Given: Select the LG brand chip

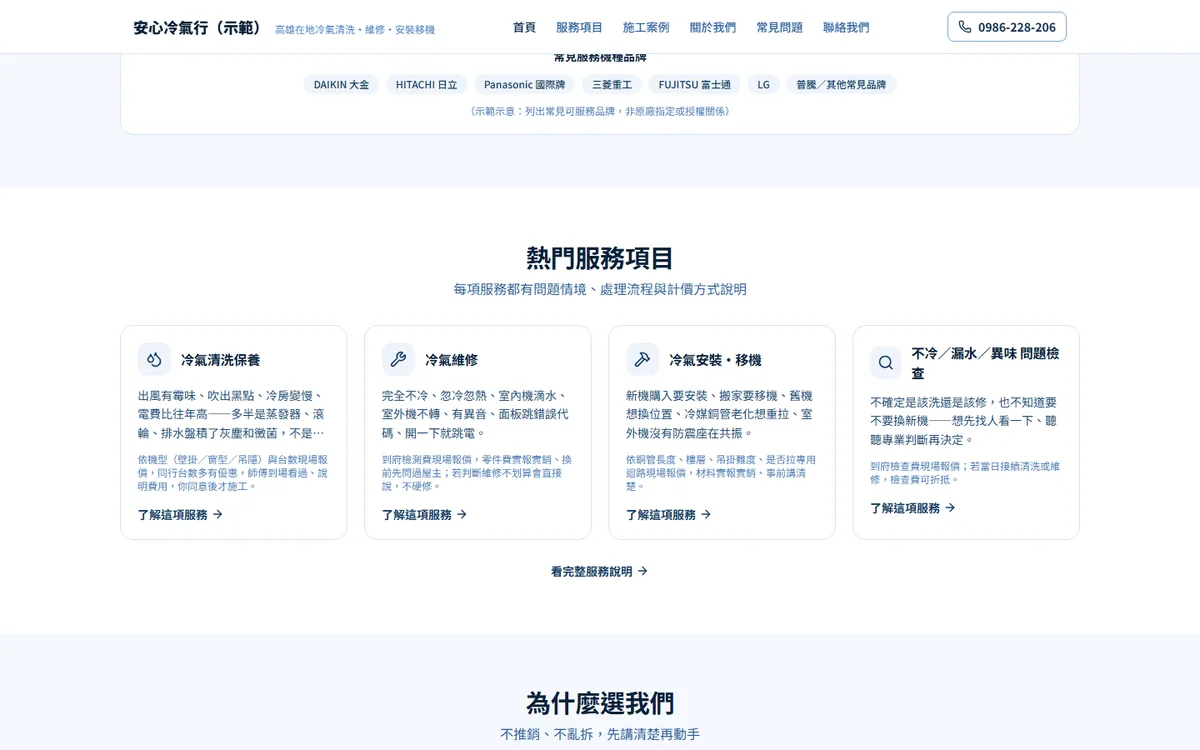Looking at the screenshot, I should tap(763, 84).
